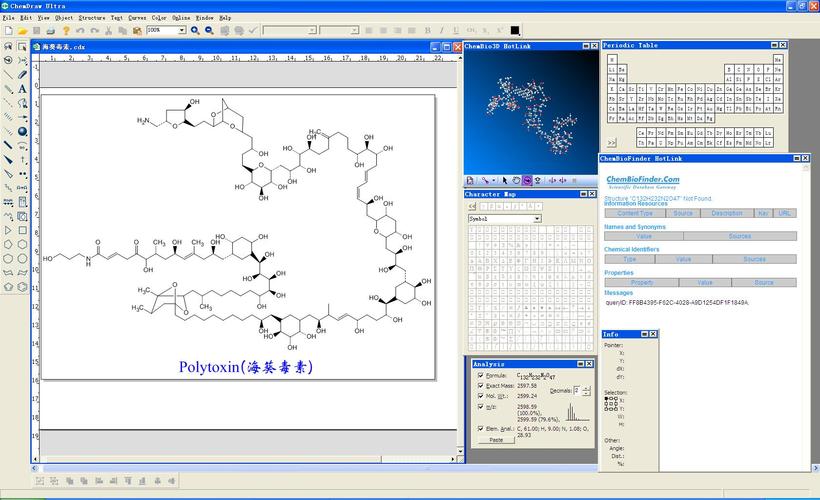The image size is (820, 500).
Task: Toggle bold text formatting button
Action: (x=427, y=31)
